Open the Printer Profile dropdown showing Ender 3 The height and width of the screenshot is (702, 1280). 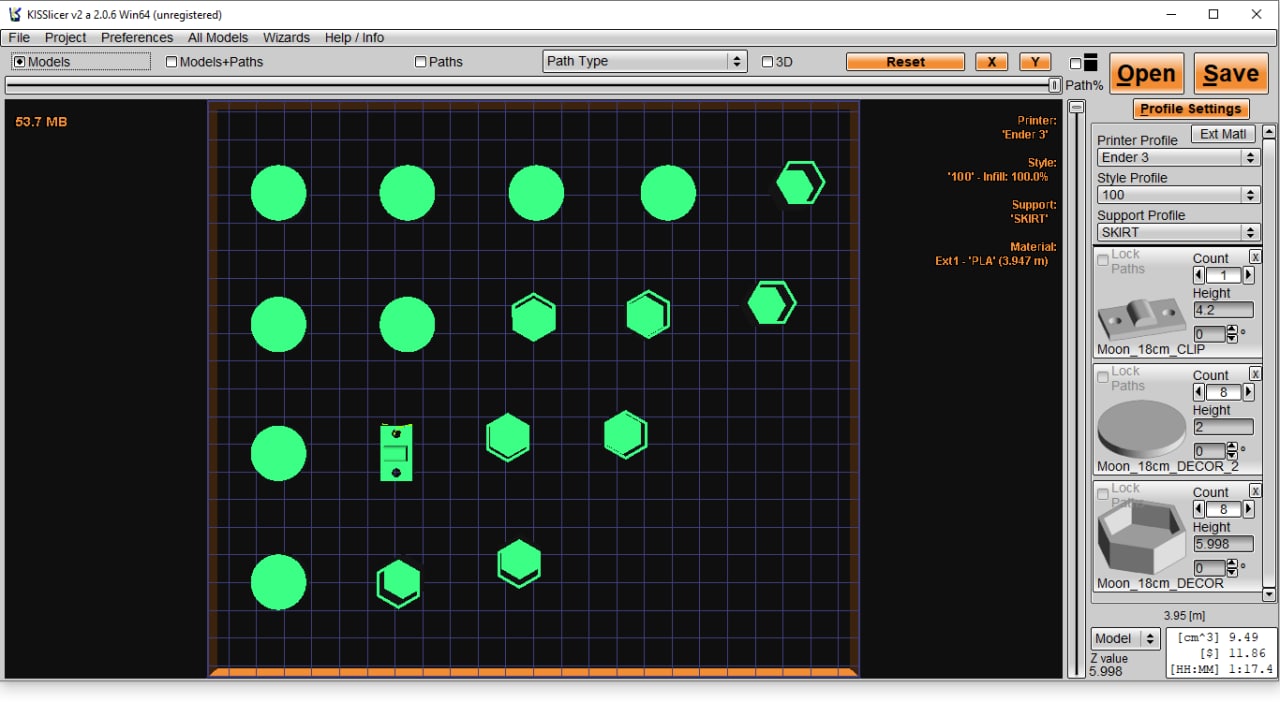point(1178,157)
